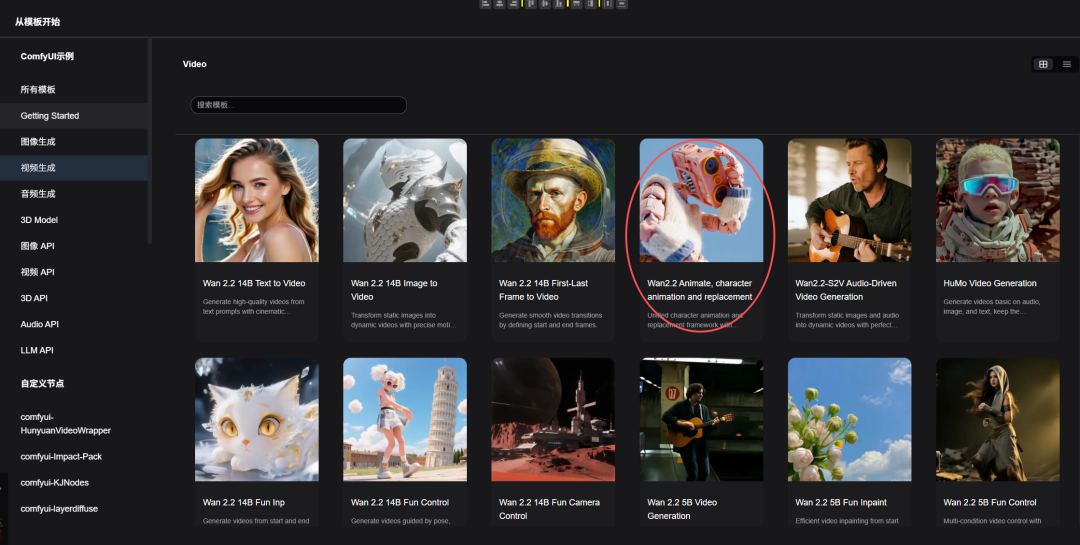Image resolution: width=1080 pixels, height=545 pixels.
Task: Click the sidebar vertical scrollbar
Action: tap(150, 141)
